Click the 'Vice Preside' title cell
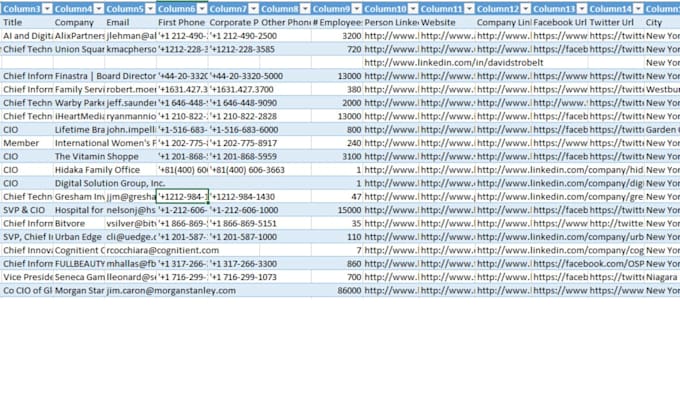Image resolution: width=680 pixels, height=409 pixels. tap(27, 278)
